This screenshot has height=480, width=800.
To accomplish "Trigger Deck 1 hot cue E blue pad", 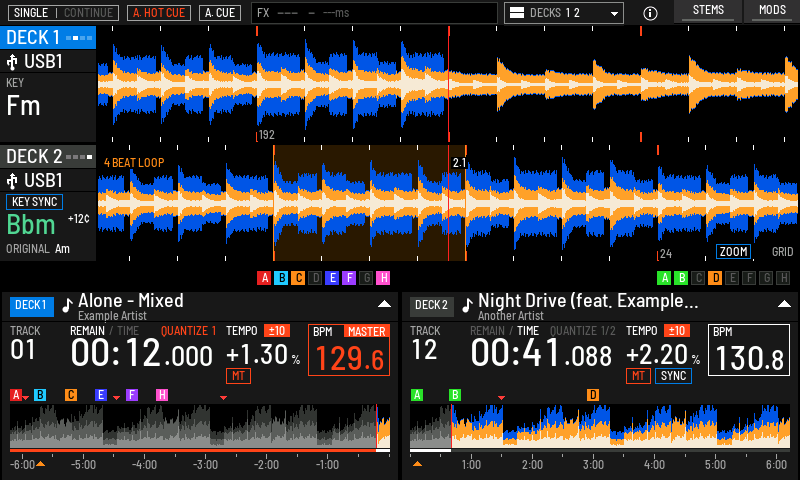I will (x=332, y=278).
